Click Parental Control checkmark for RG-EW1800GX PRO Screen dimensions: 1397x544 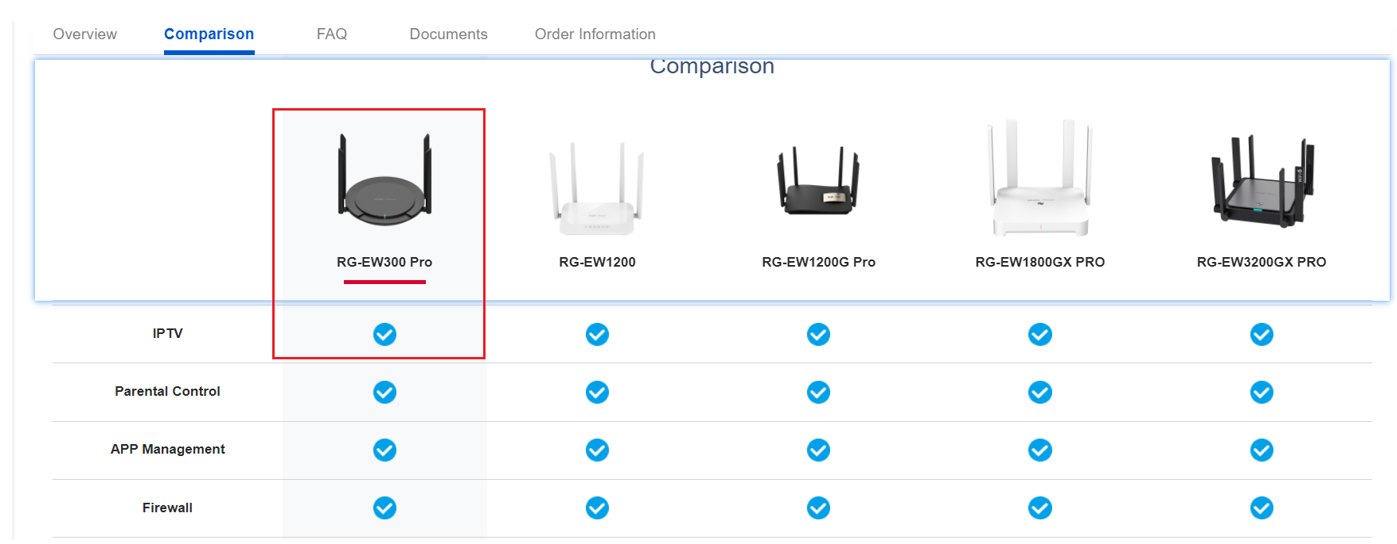tap(1040, 392)
